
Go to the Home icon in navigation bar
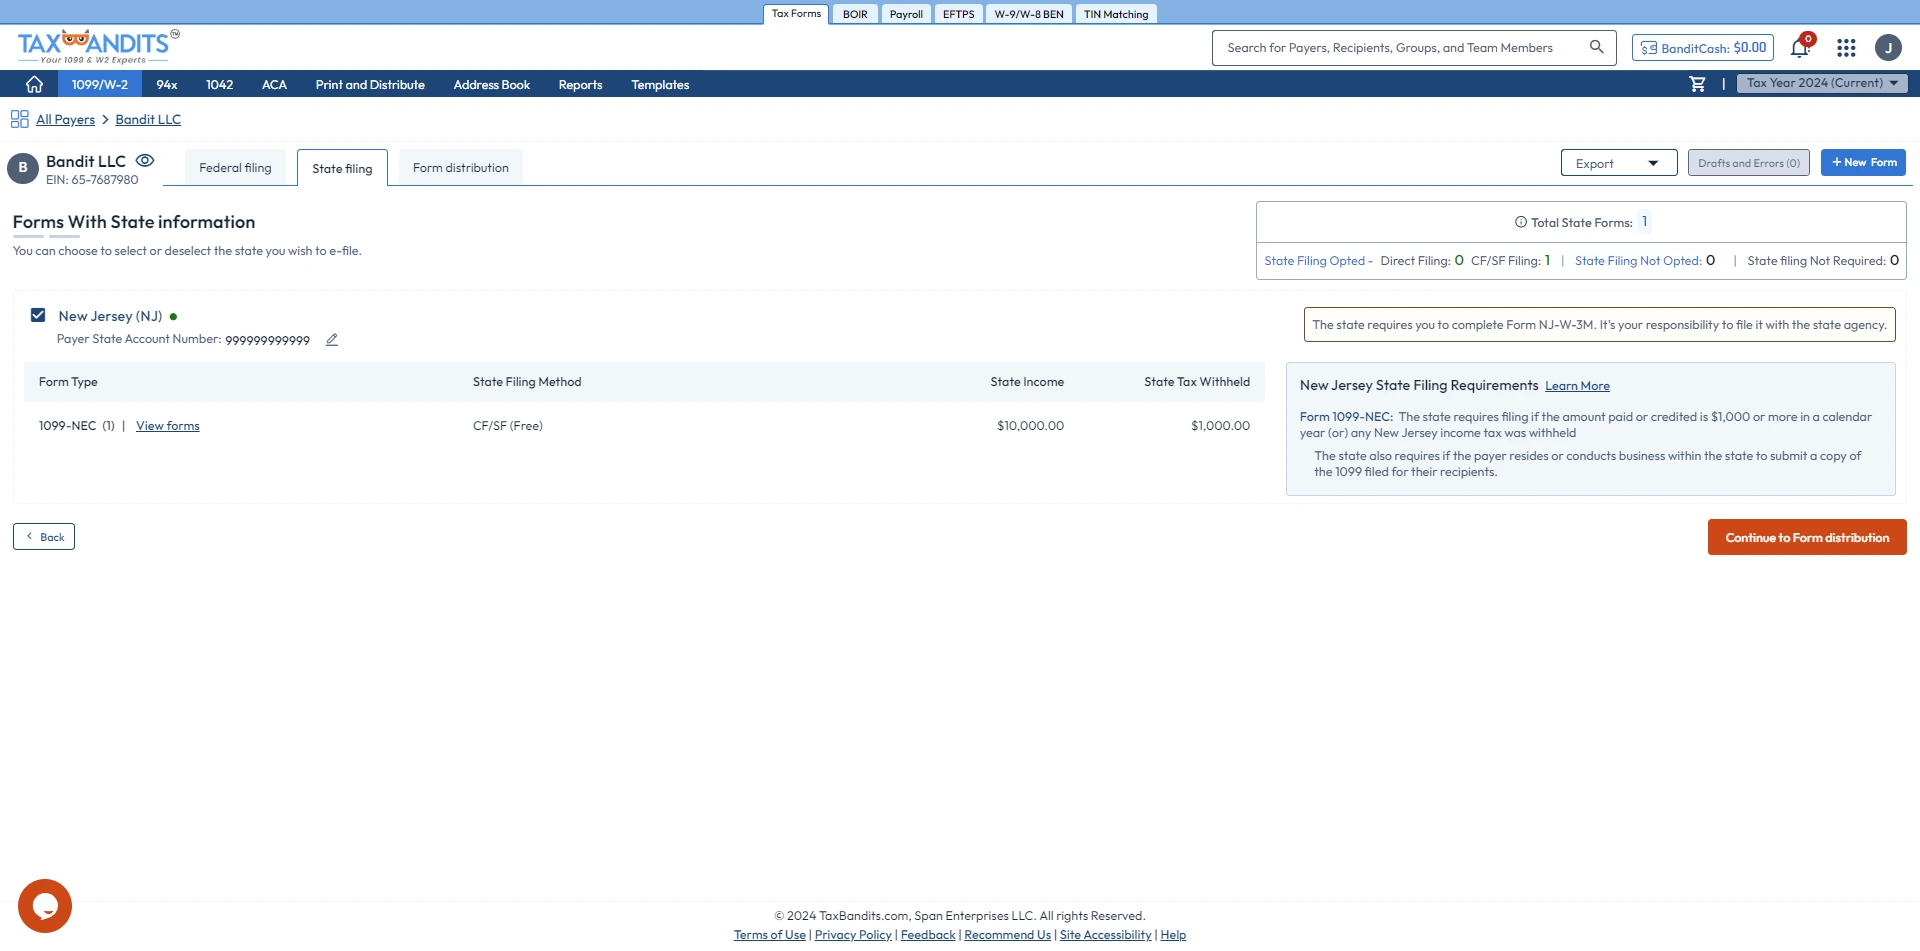[34, 84]
